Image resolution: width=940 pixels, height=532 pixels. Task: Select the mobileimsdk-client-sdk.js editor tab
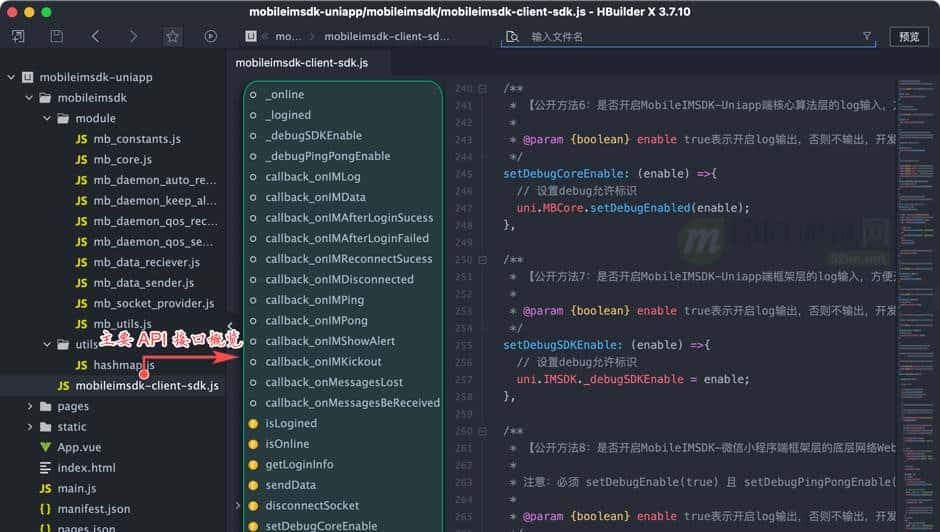(302, 63)
